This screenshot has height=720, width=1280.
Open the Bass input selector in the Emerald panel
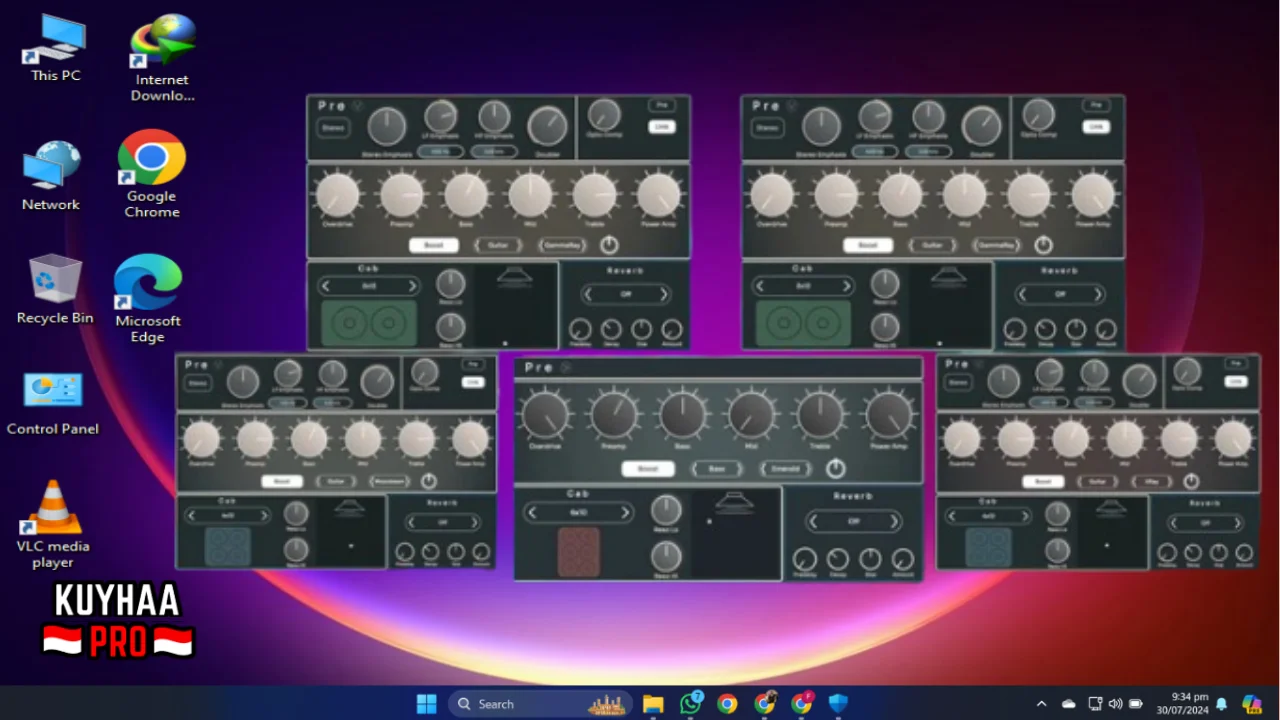[717, 468]
